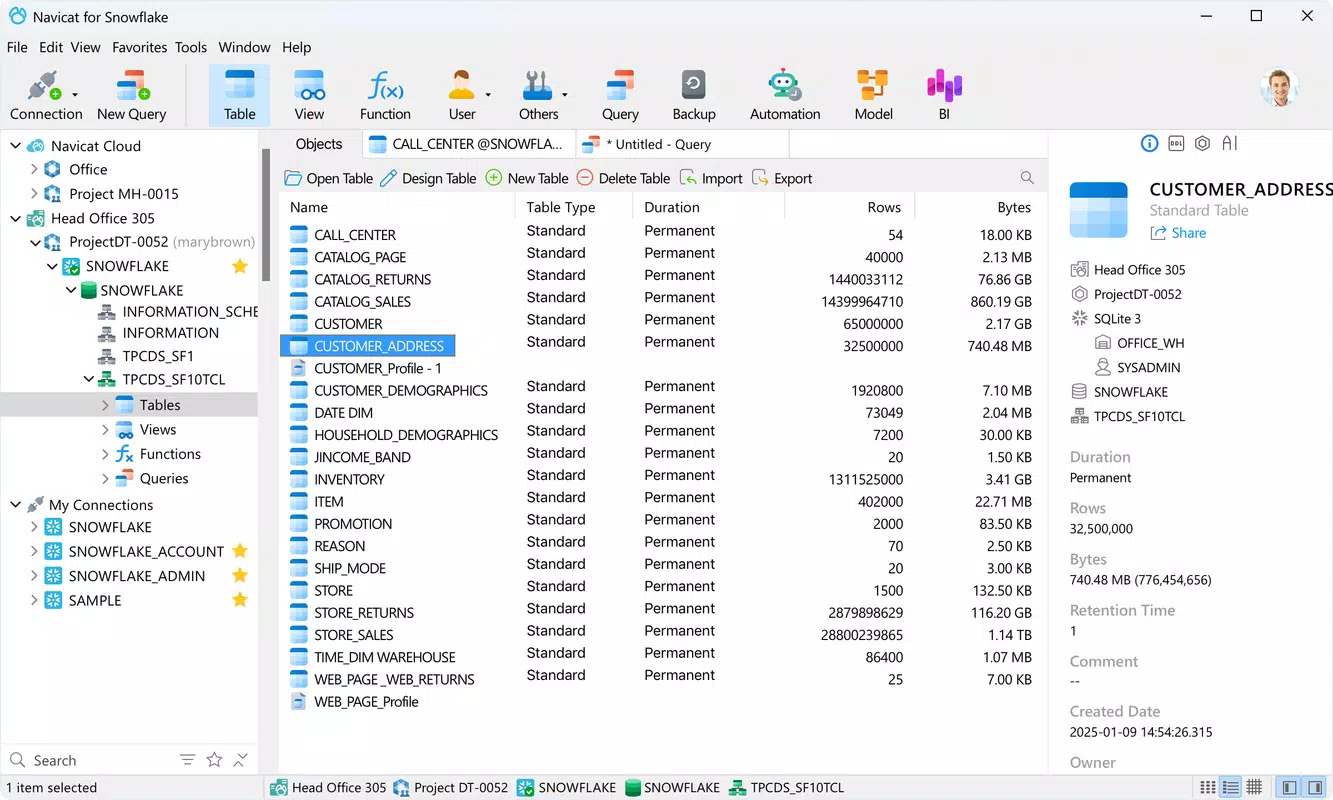This screenshot has width=1333, height=800.
Task: Open the Model tool
Action: click(x=873, y=95)
